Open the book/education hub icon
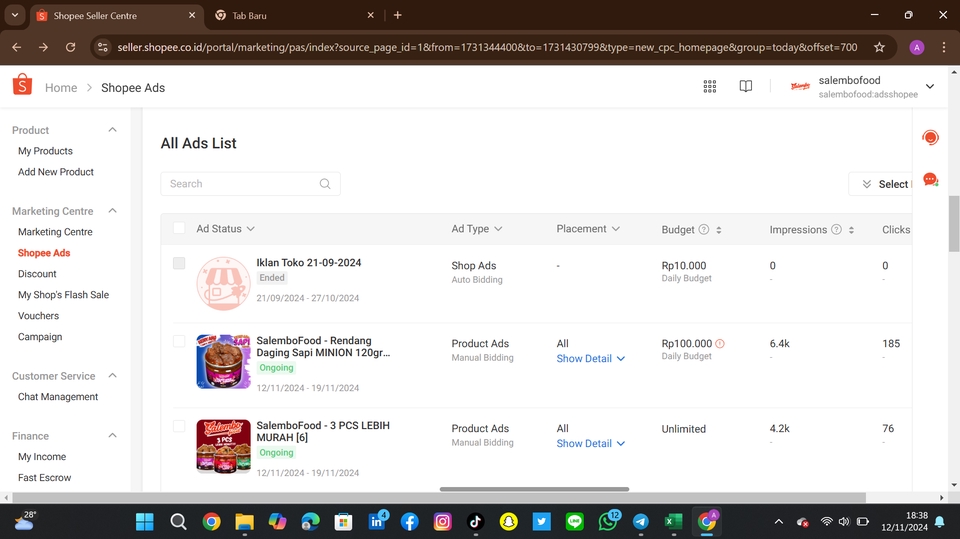This screenshot has height=539, width=960. pyautogui.click(x=746, y=86)
